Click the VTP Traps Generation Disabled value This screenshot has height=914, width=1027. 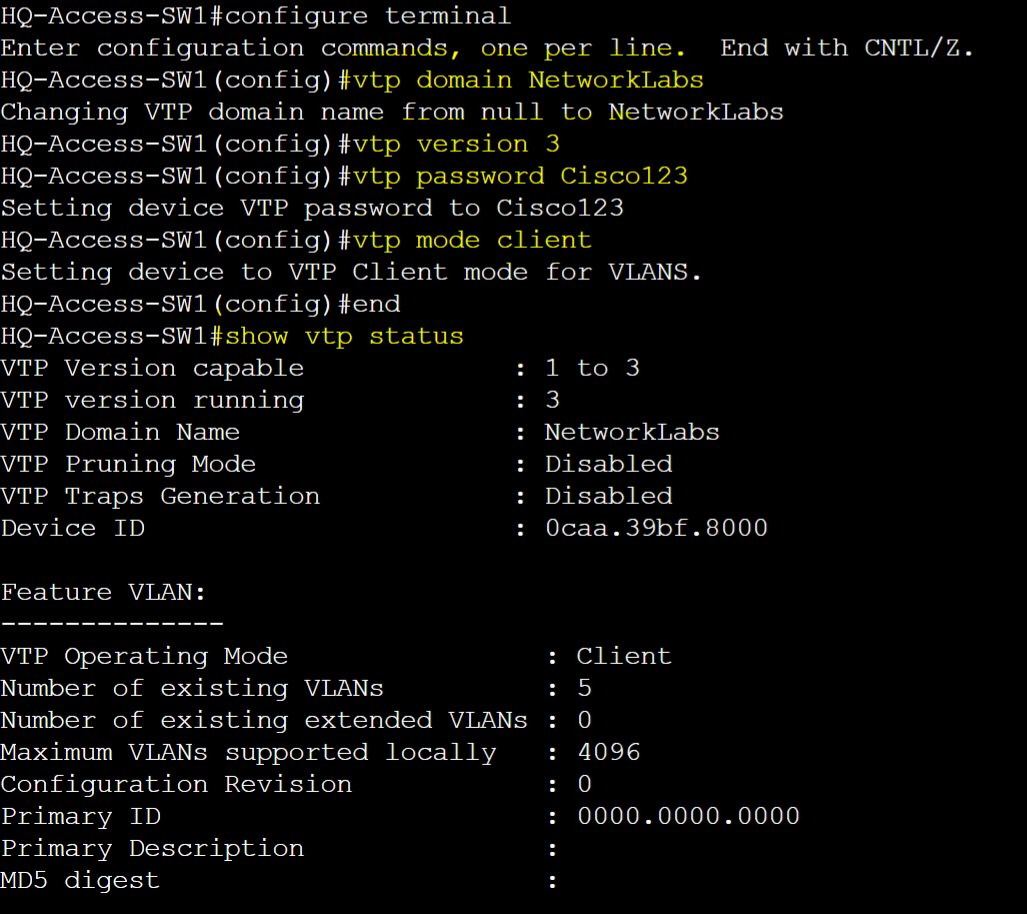608,497
